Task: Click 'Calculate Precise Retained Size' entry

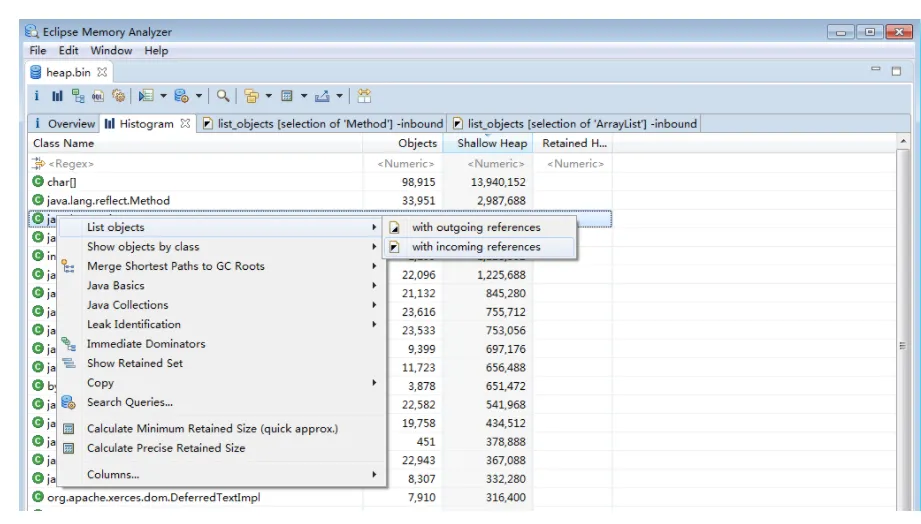Action: [166, 448]
